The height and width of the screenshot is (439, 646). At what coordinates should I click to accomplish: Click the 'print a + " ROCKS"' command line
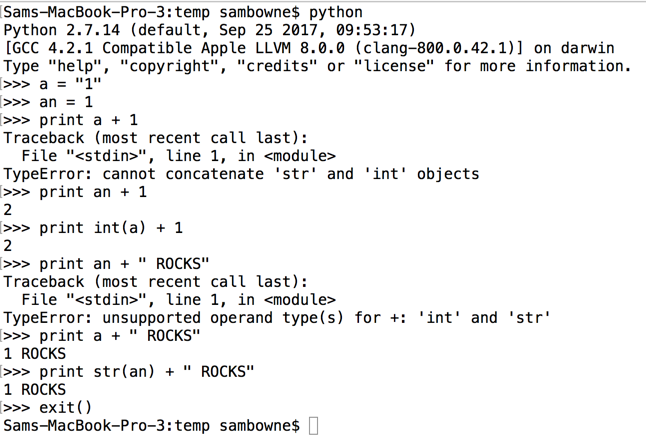(x=120, y=336)
